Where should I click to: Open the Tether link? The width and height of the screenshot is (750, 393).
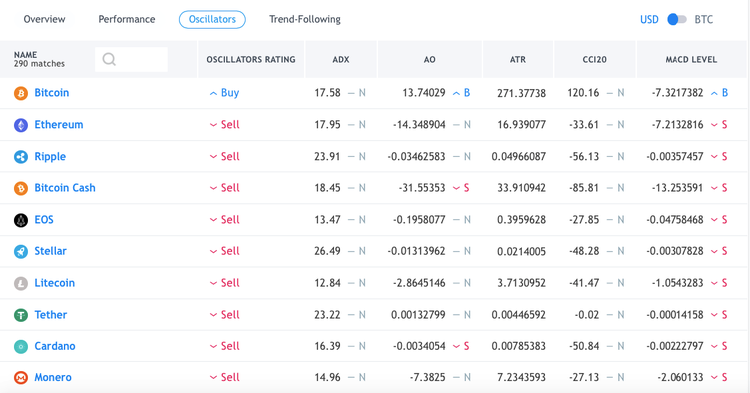pos(51,315)
